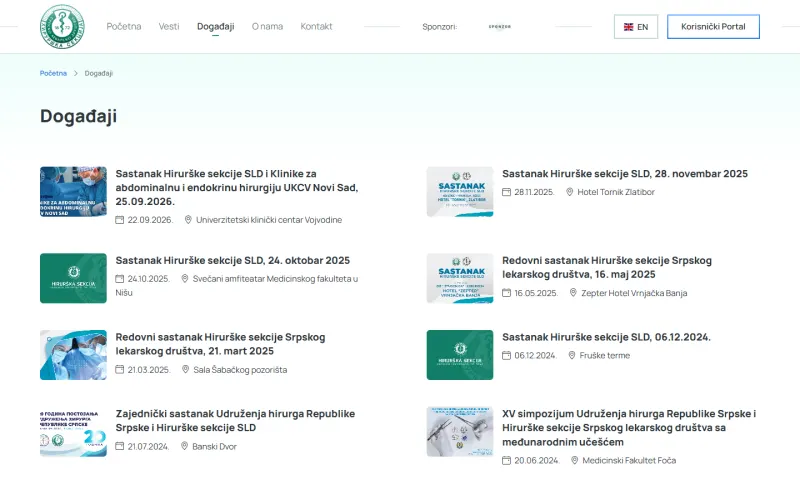
Task: Open the Zajednički sastanak event thumbnail
Action: pos(73,432)
